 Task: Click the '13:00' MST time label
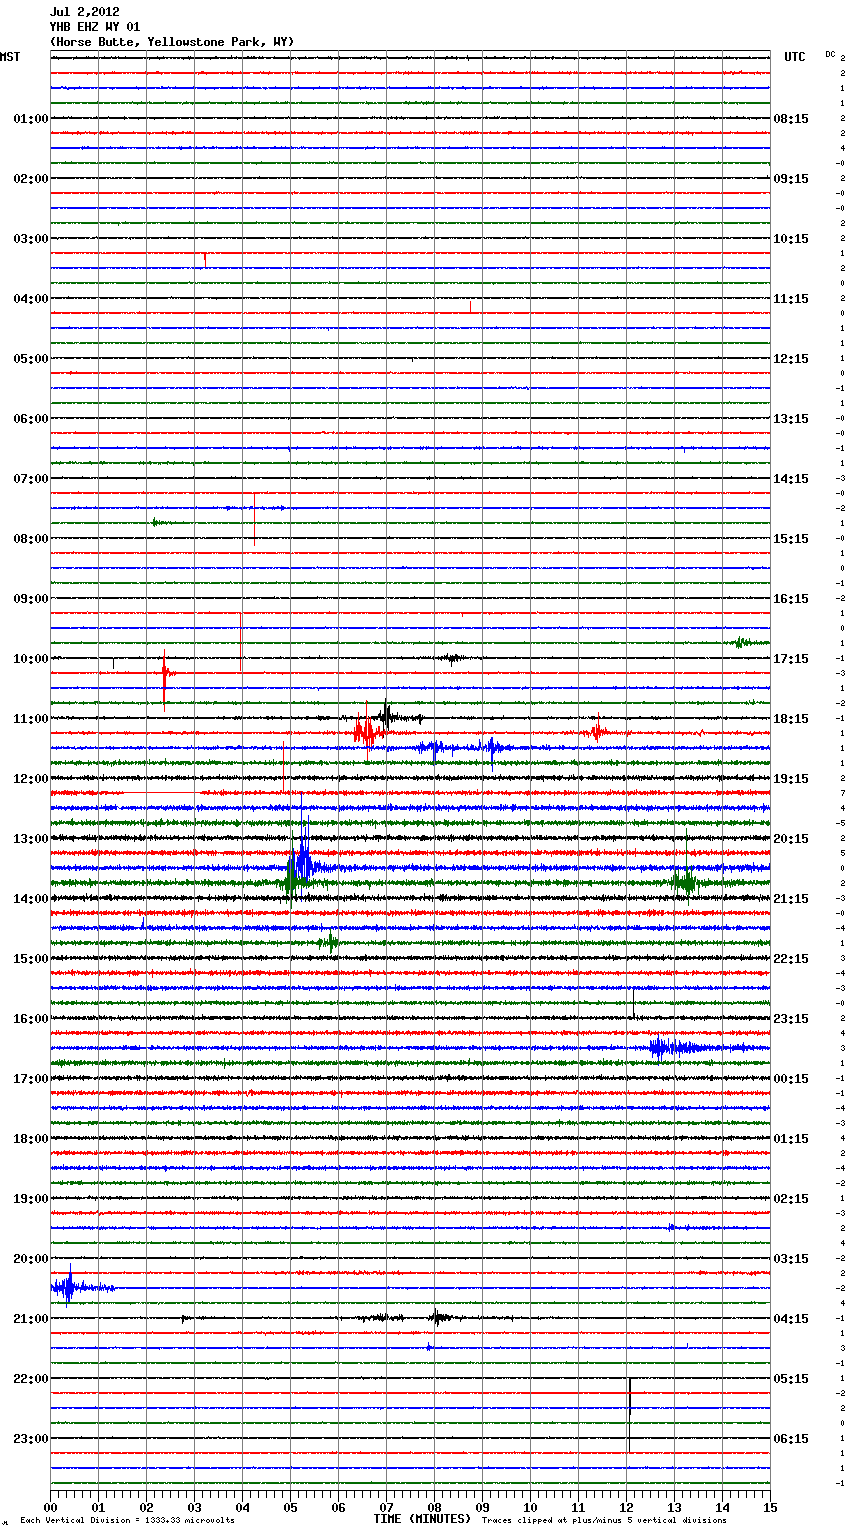pyautogui.click(x=30, y=839)
